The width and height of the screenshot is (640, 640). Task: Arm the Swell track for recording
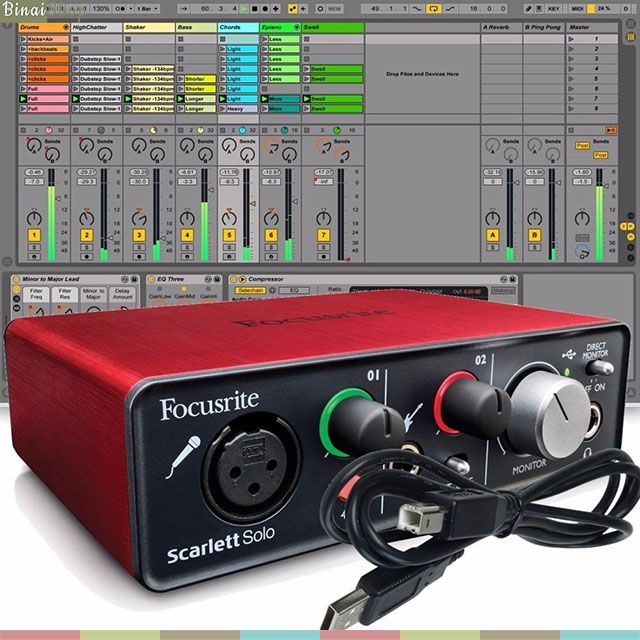(x=324, y=257)
